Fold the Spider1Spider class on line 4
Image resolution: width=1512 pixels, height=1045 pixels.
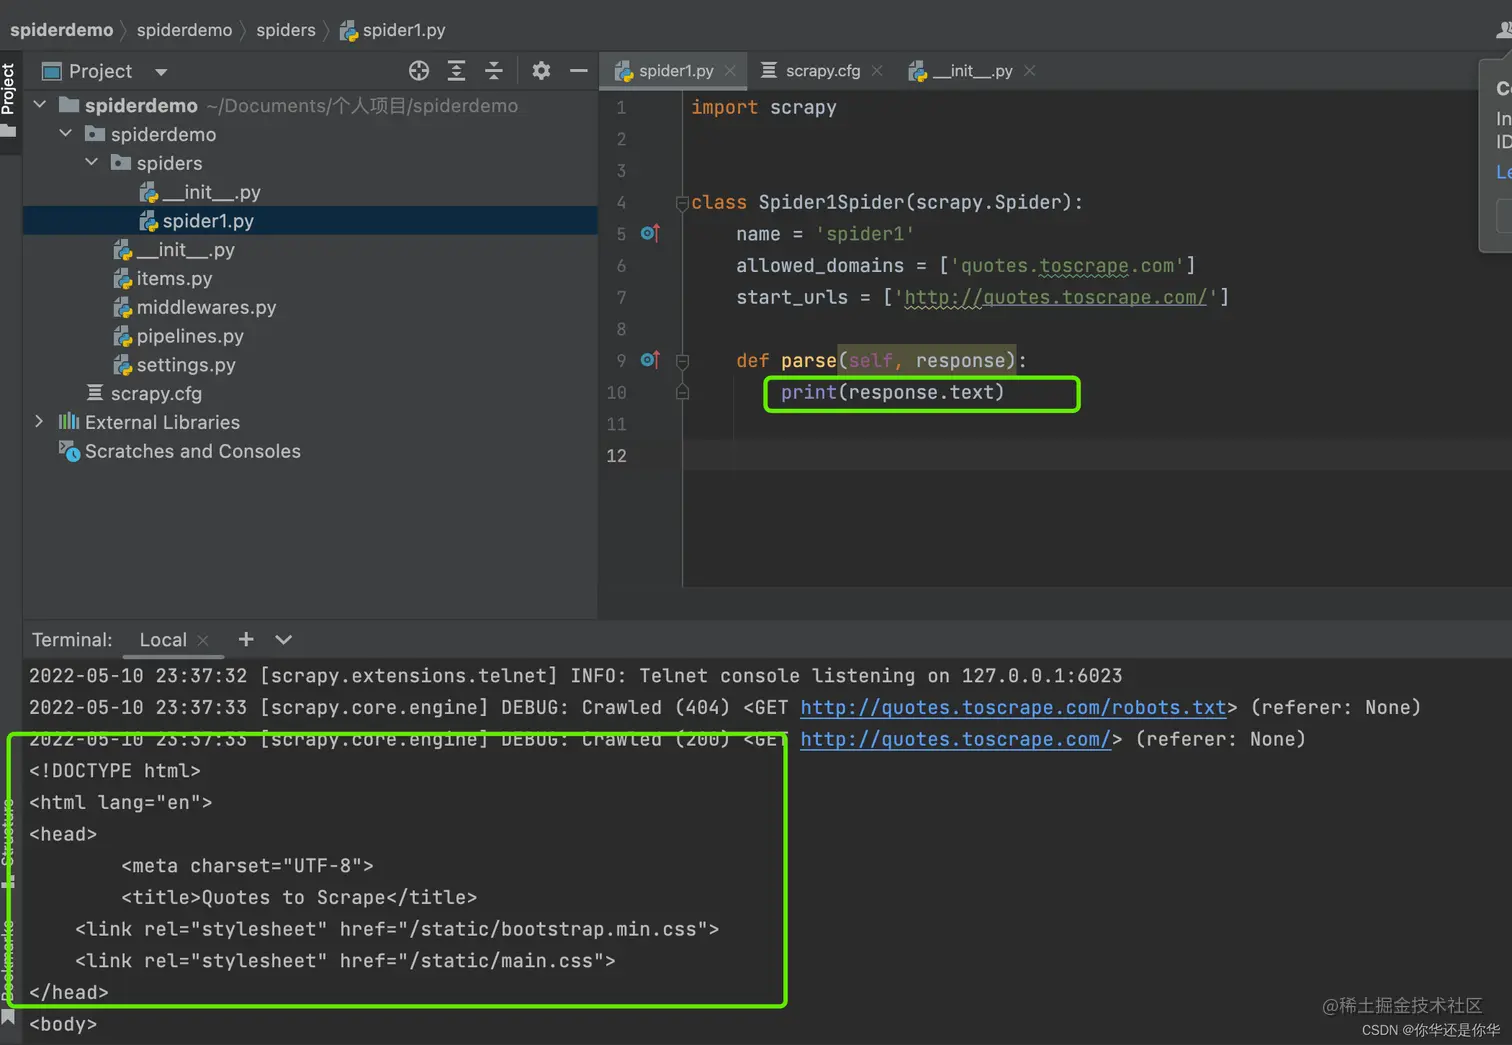682,202
